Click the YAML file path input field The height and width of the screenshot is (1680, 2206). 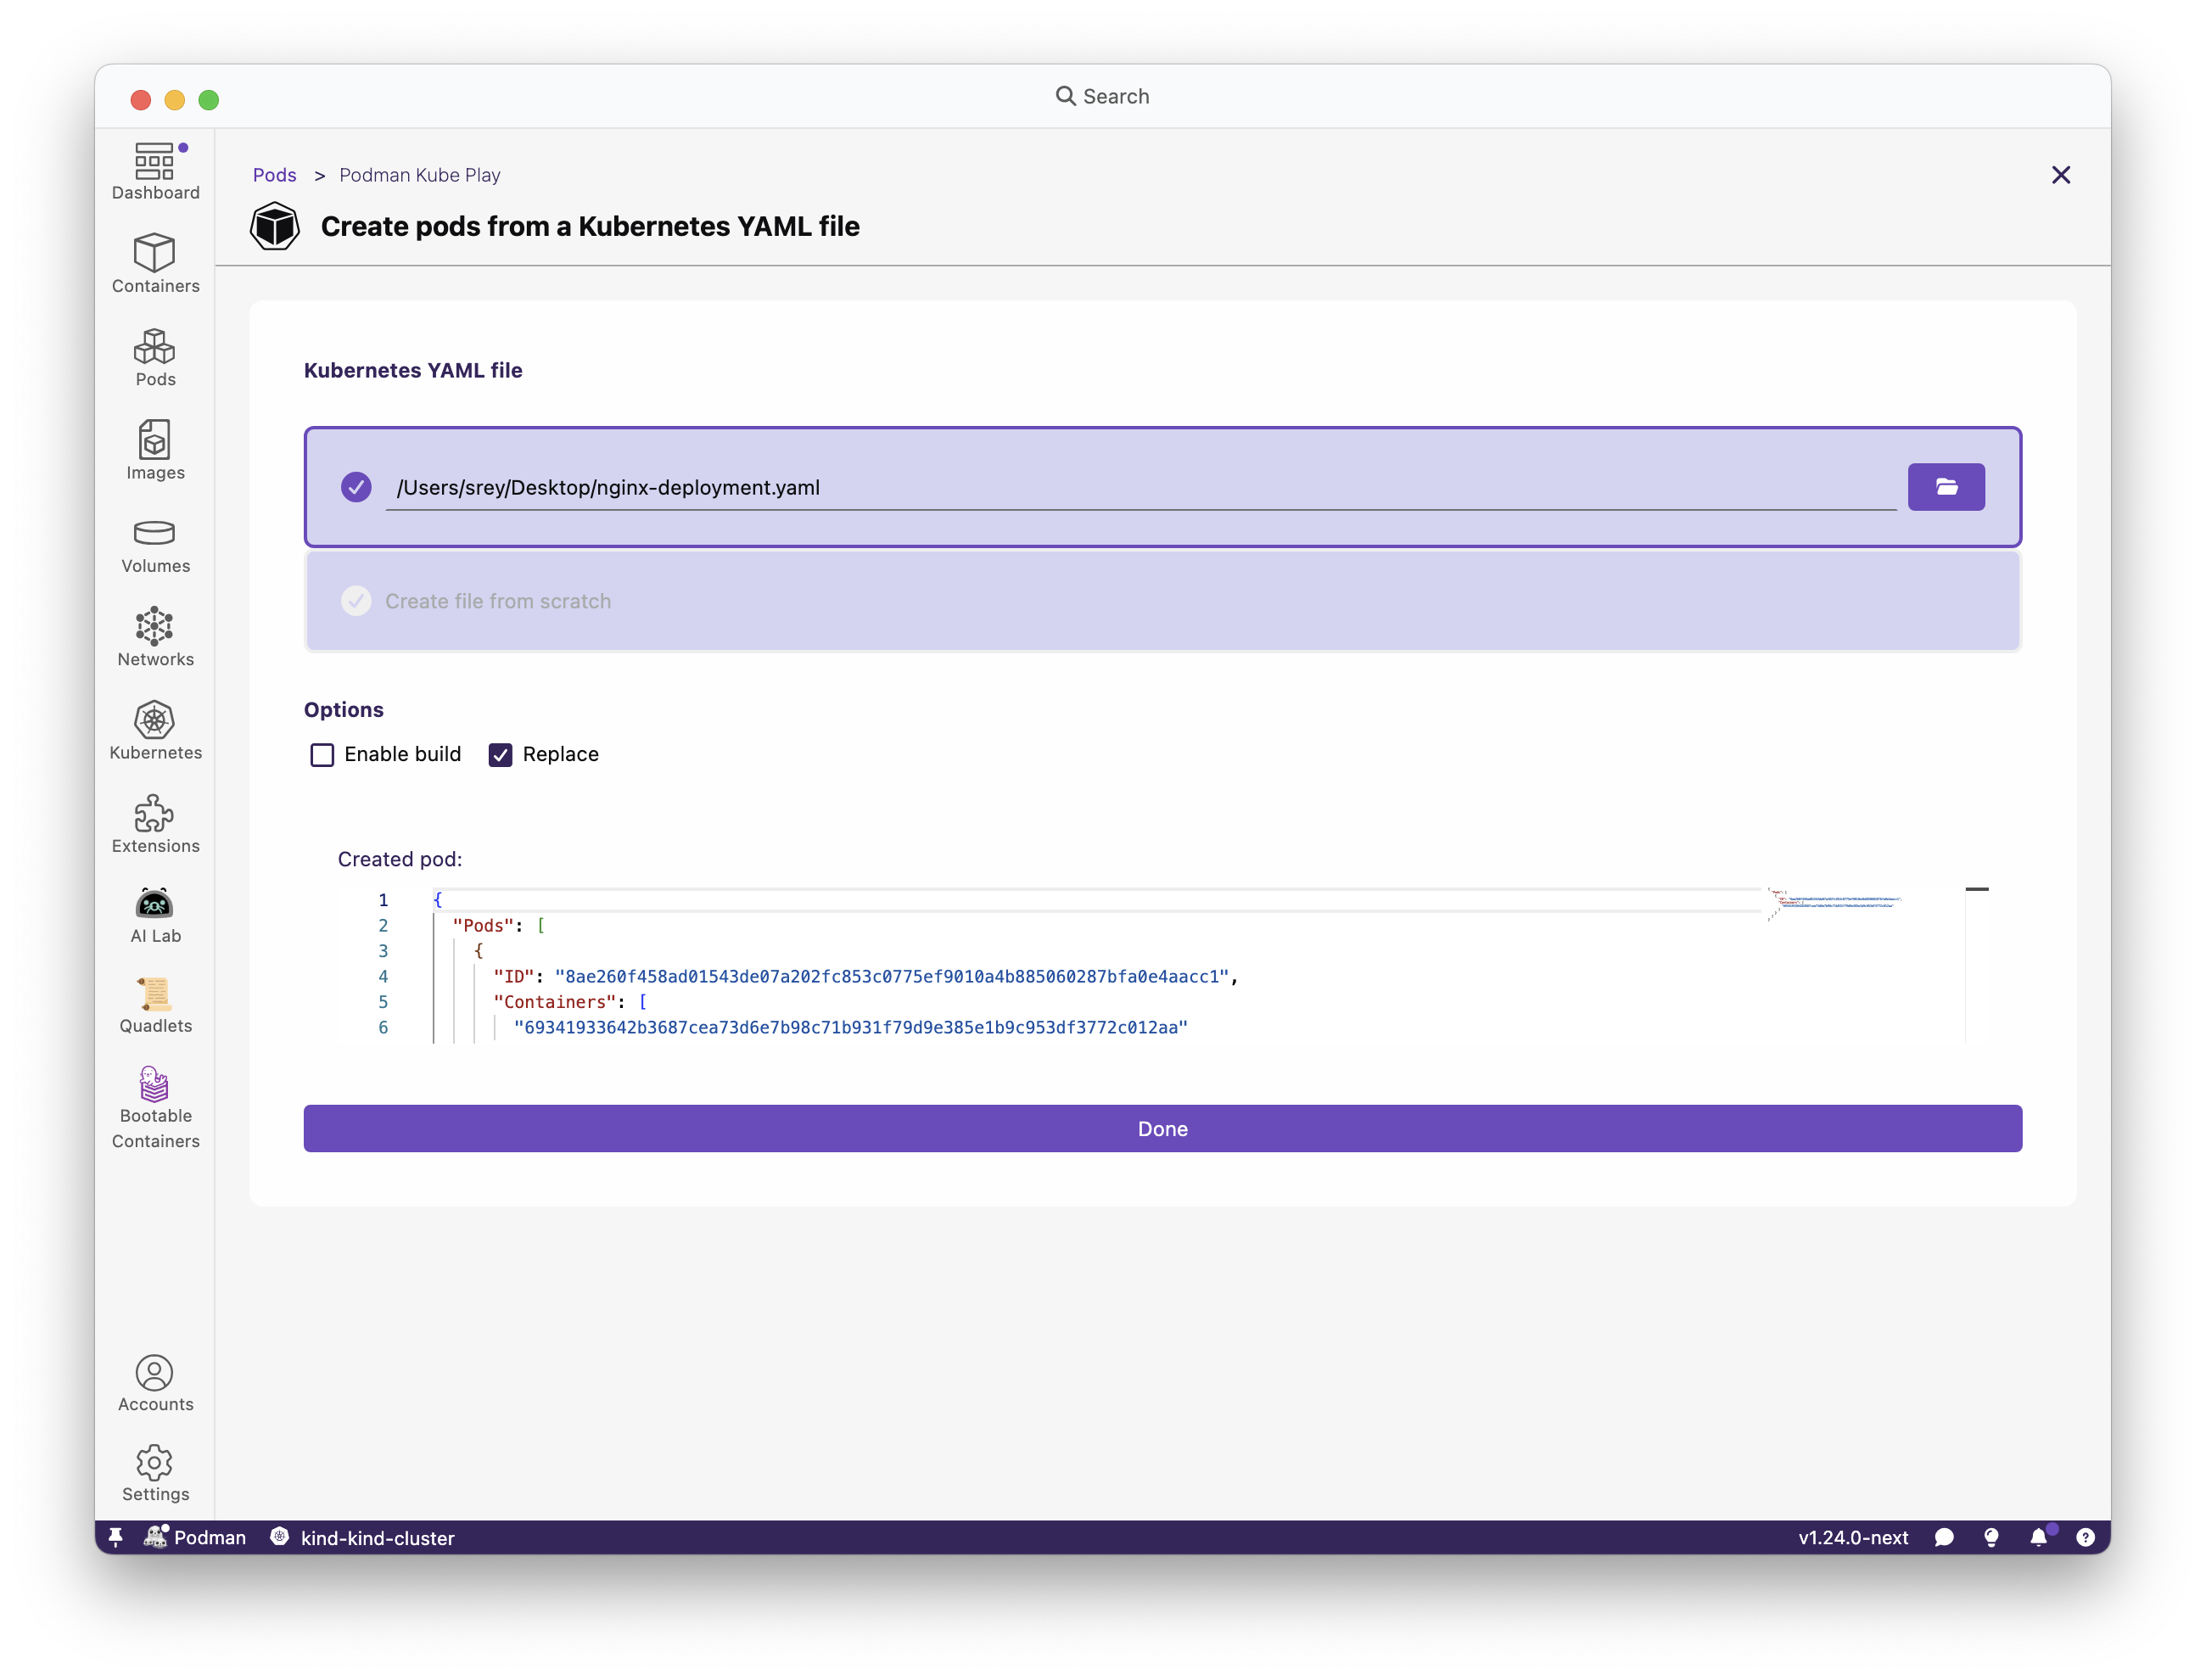1140,487
